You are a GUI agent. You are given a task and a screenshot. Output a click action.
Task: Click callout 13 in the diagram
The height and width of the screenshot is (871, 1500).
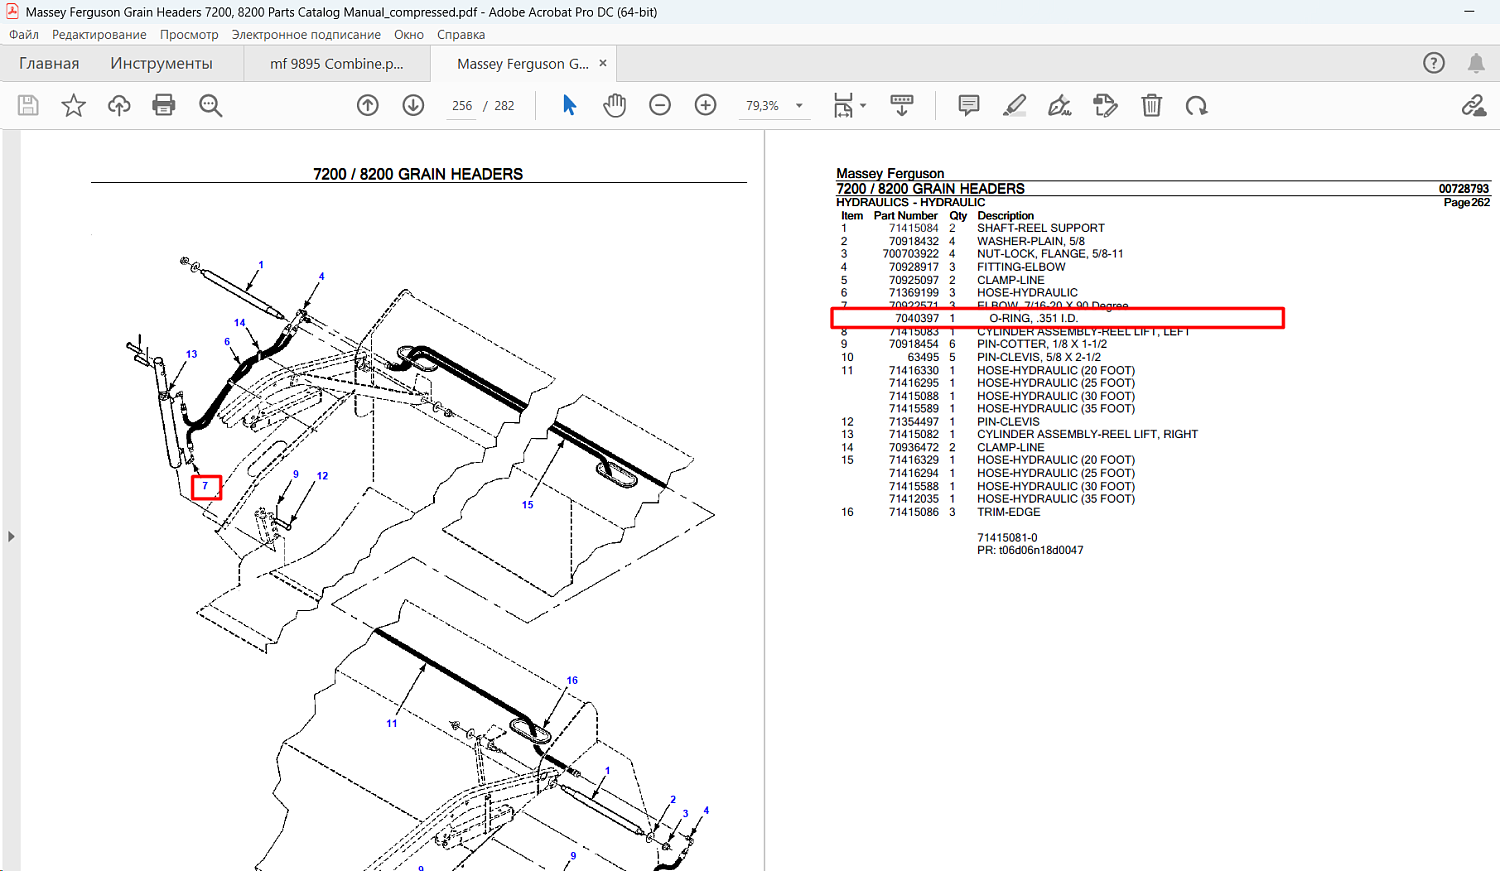click(191, 354)
